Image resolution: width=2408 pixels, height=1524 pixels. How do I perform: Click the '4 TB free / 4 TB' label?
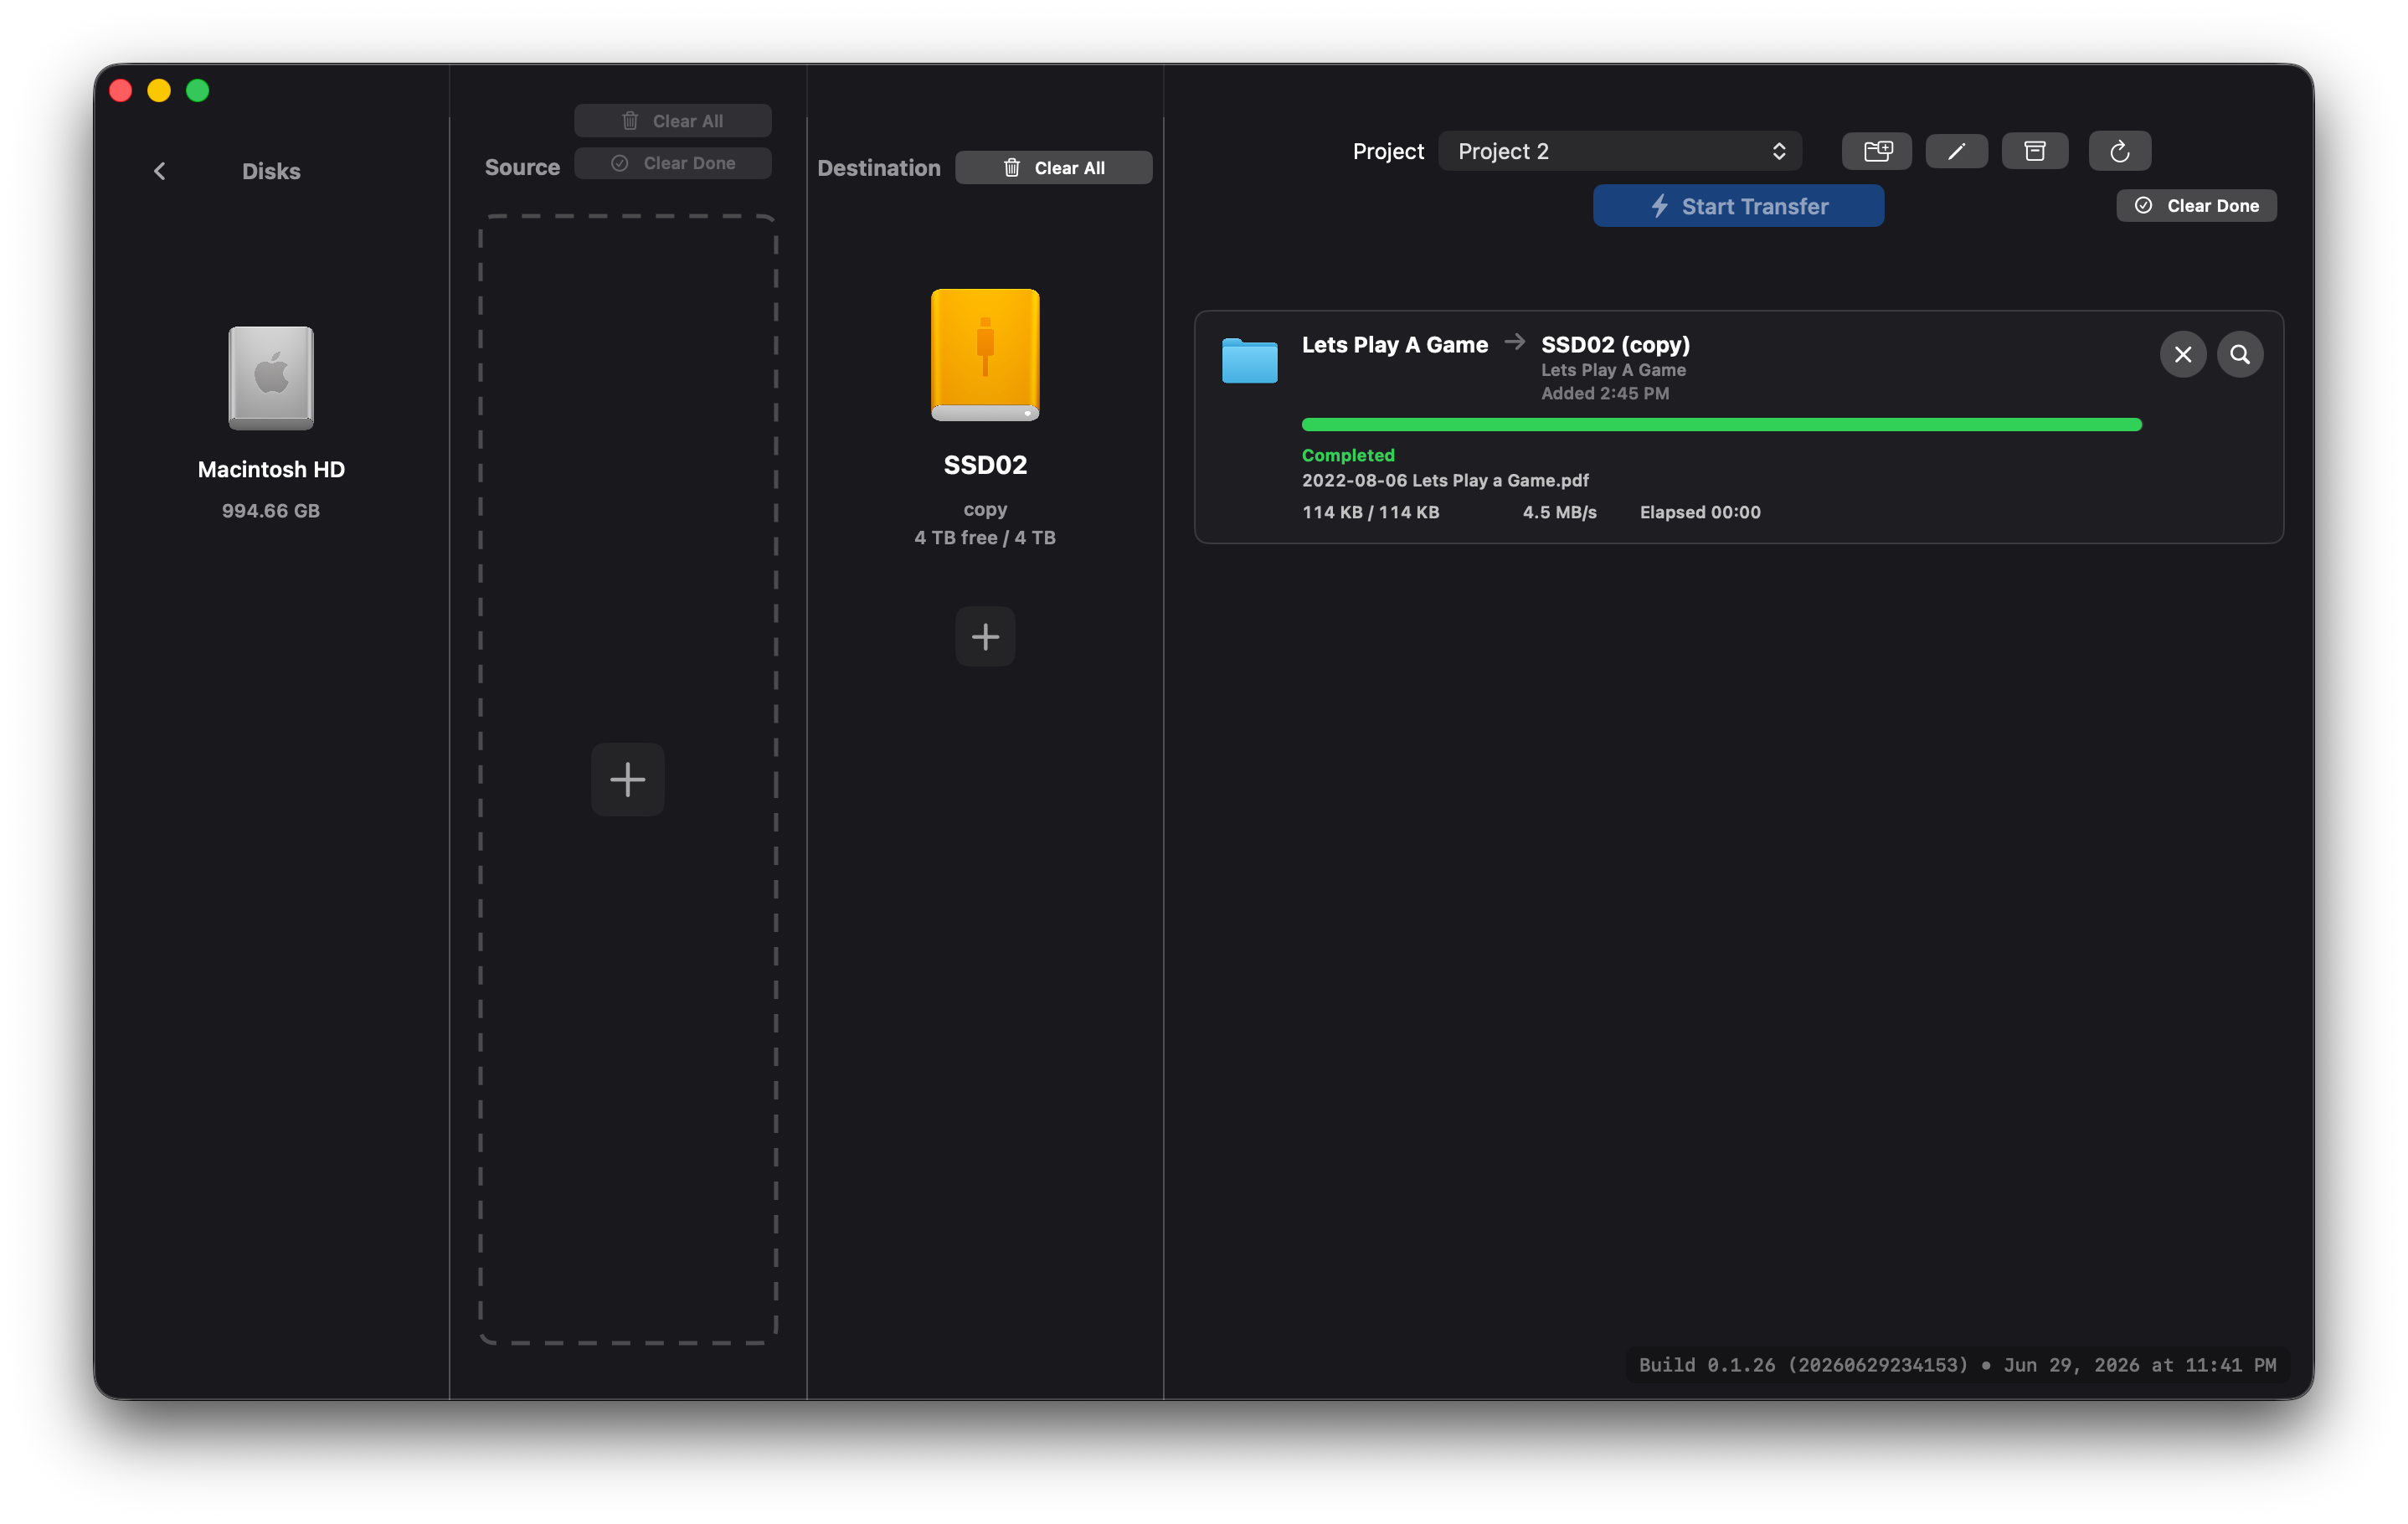click(985, 537)
